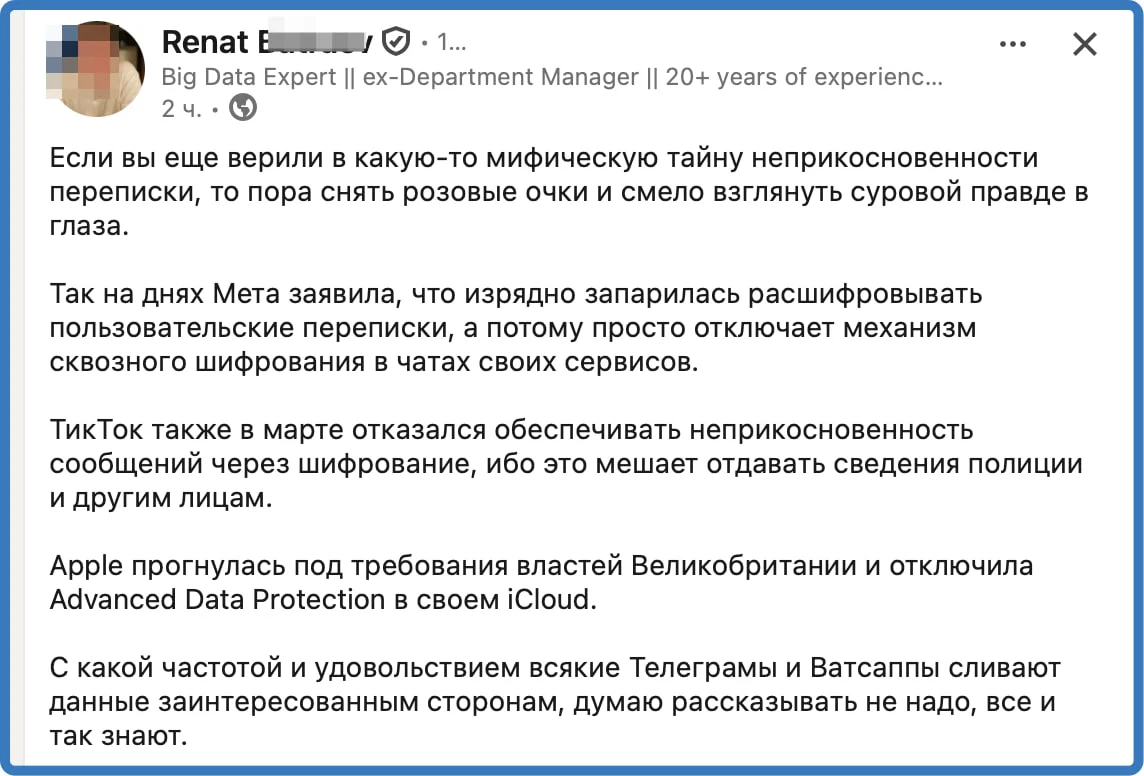This screenshot has width=1144, height=776.
Task: Click the '2 ч.' post timestamp
Action: point(181,108)
